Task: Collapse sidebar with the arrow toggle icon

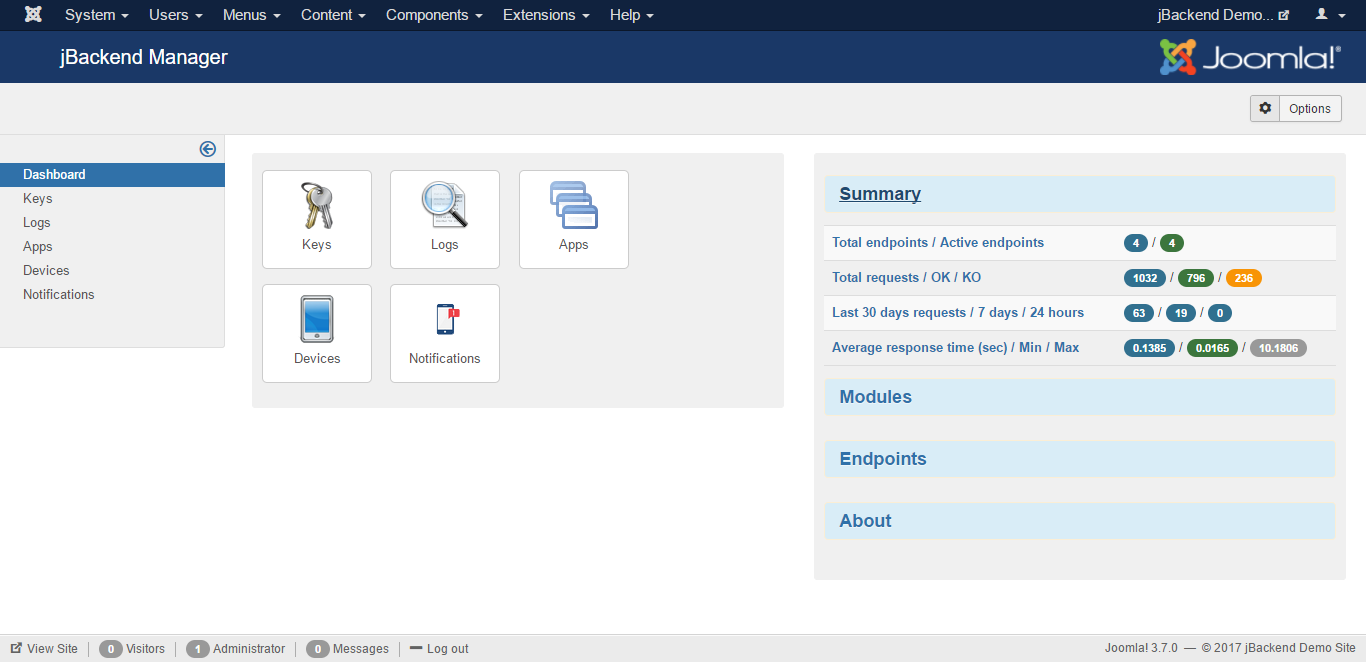Action: (208, 149)
